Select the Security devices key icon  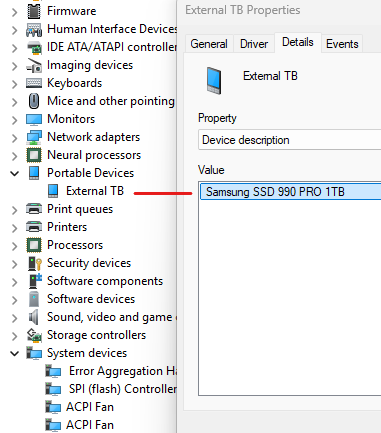[x=35, y=263]
